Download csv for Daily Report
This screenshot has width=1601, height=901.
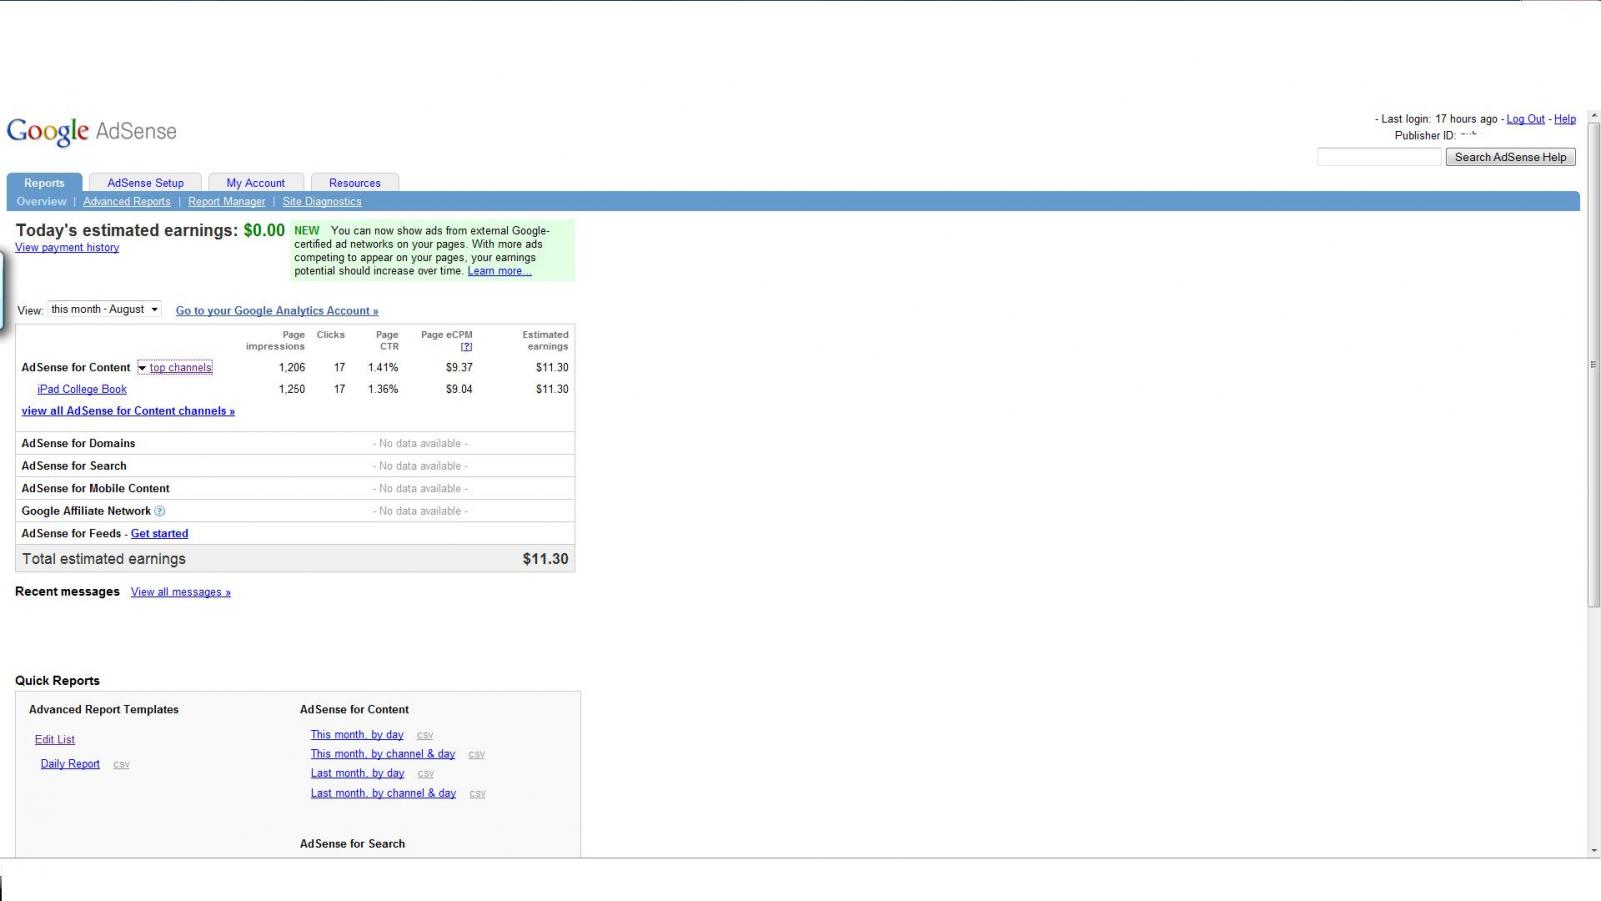pyautogui.click(x=121, y=765)
